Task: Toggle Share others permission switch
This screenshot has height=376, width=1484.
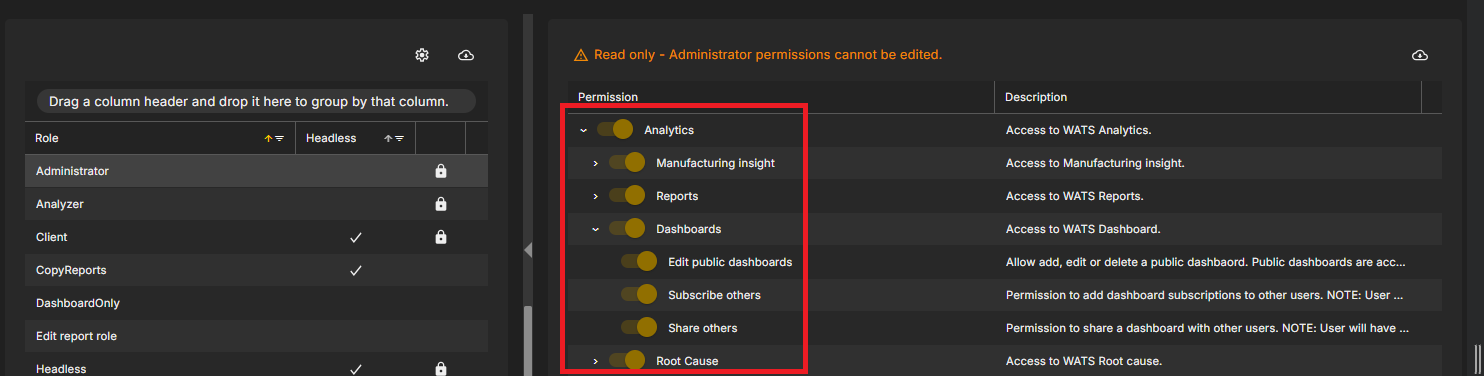Action: pyautogui.click(x=639, y=328)
